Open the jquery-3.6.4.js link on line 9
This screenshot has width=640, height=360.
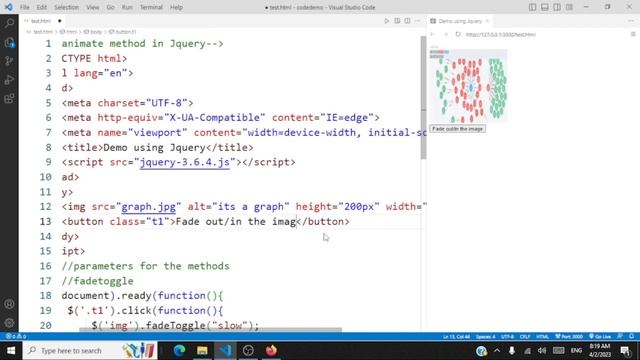(x=184, y=162)
